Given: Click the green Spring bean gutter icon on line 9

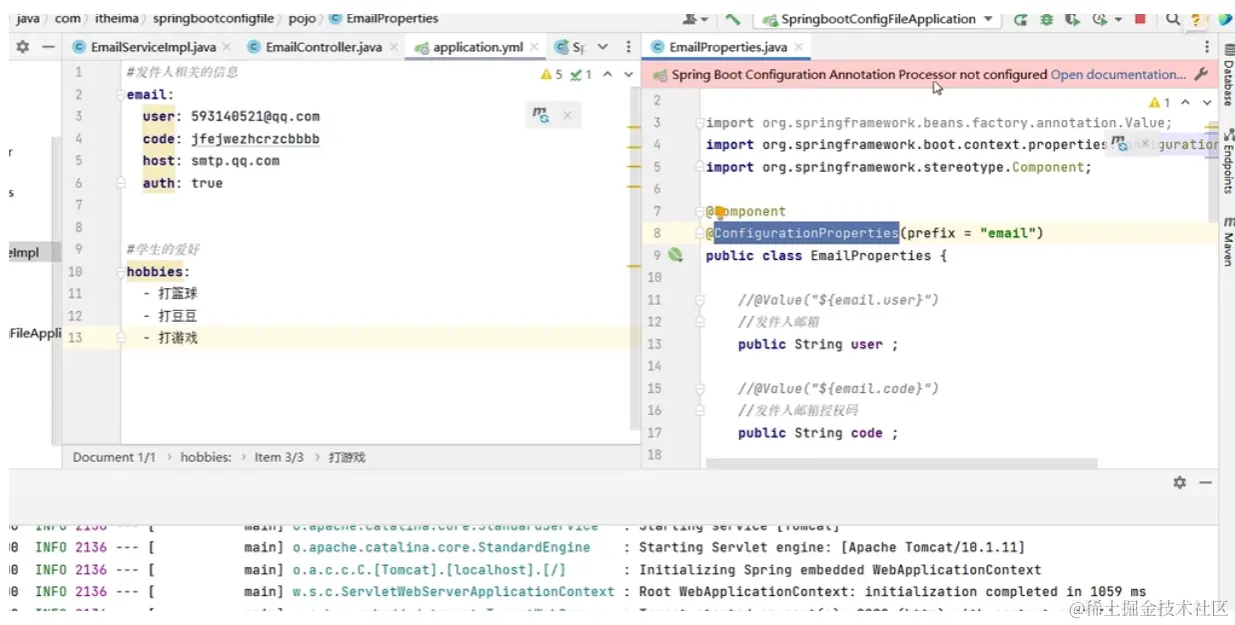Looking at the screenshot, I should click(x=676, y=255).
